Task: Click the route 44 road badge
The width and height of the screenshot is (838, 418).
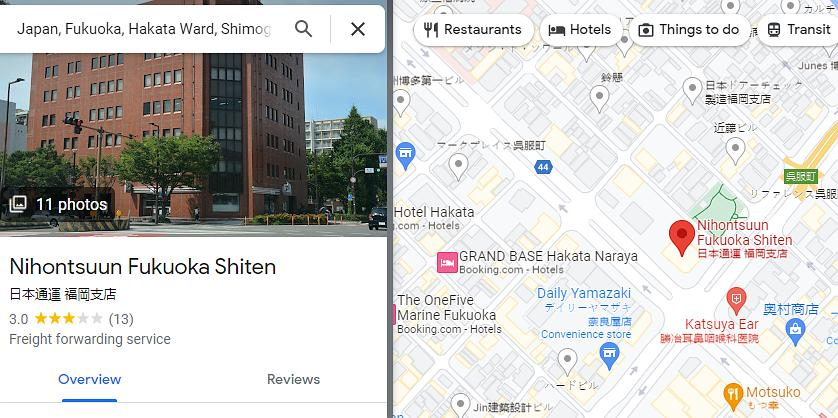Action: click(x=543, y=167)
